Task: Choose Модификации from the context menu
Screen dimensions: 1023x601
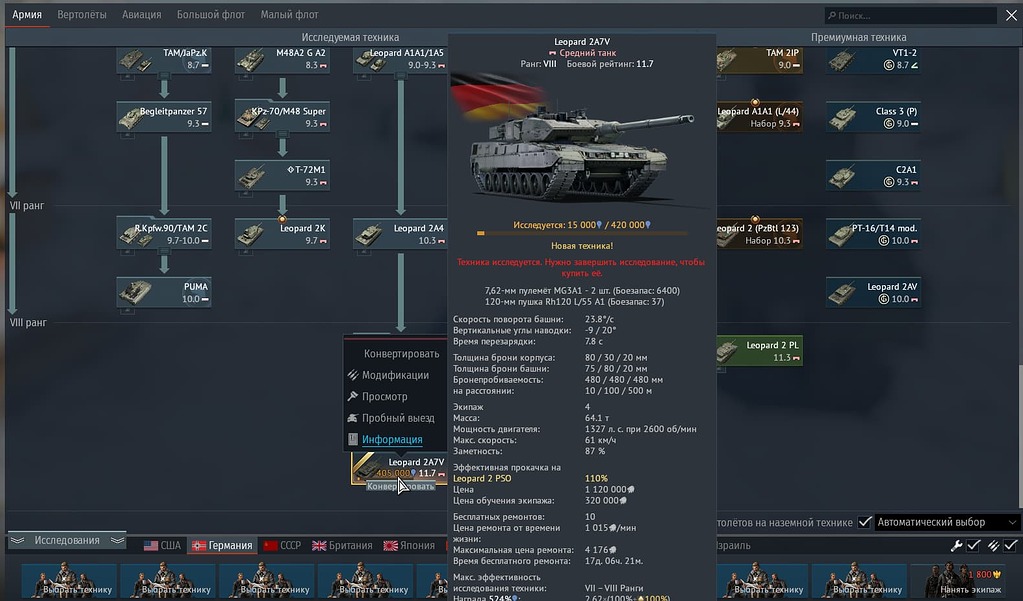Action: point(394,375)
